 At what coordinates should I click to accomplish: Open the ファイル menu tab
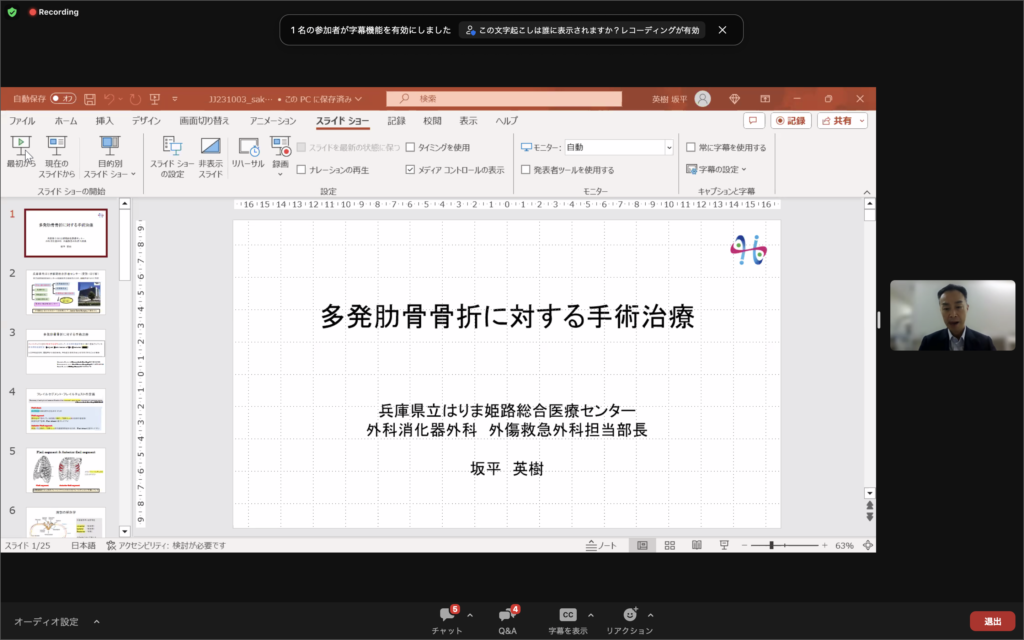coord(22,121)
